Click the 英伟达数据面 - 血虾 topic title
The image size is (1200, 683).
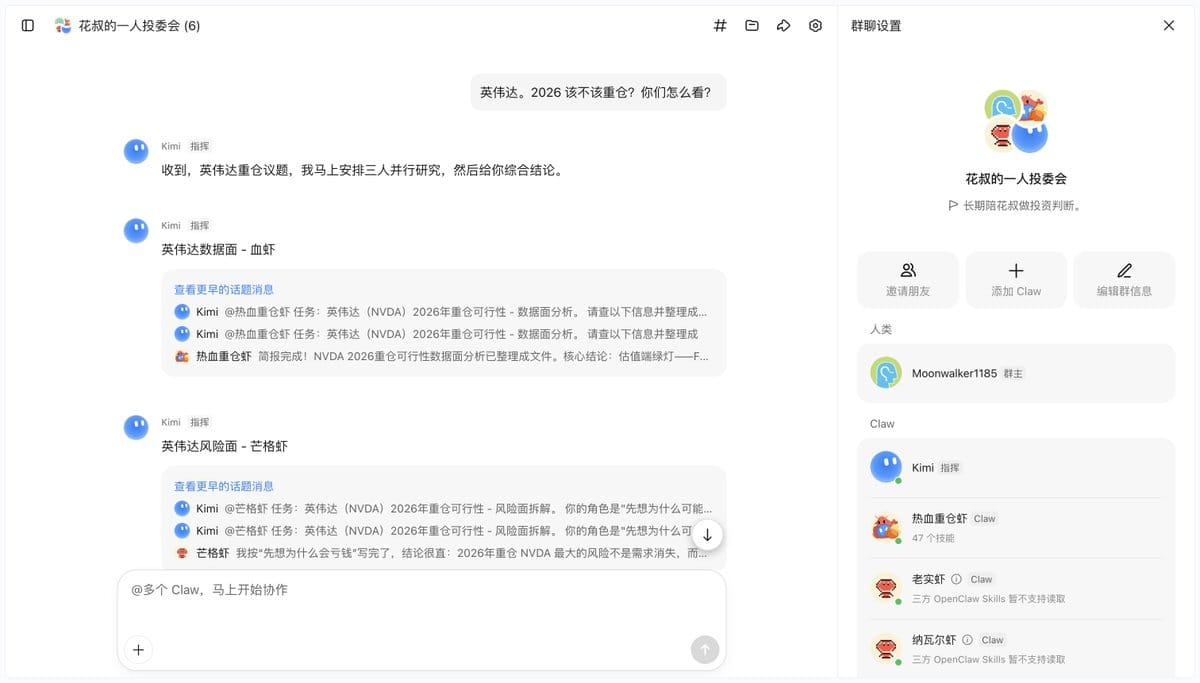[x=218, y=249]
